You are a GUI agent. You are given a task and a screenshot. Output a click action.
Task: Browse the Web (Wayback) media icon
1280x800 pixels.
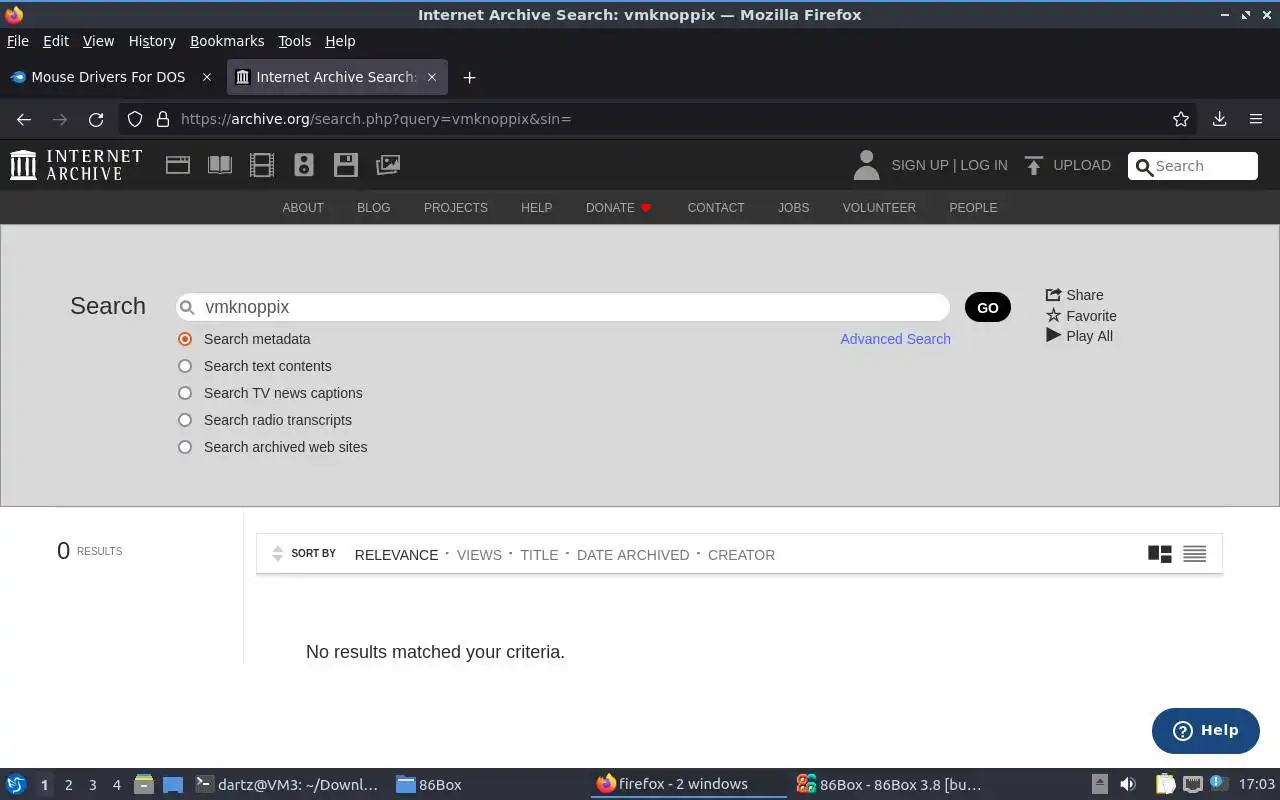pos(178,165)
